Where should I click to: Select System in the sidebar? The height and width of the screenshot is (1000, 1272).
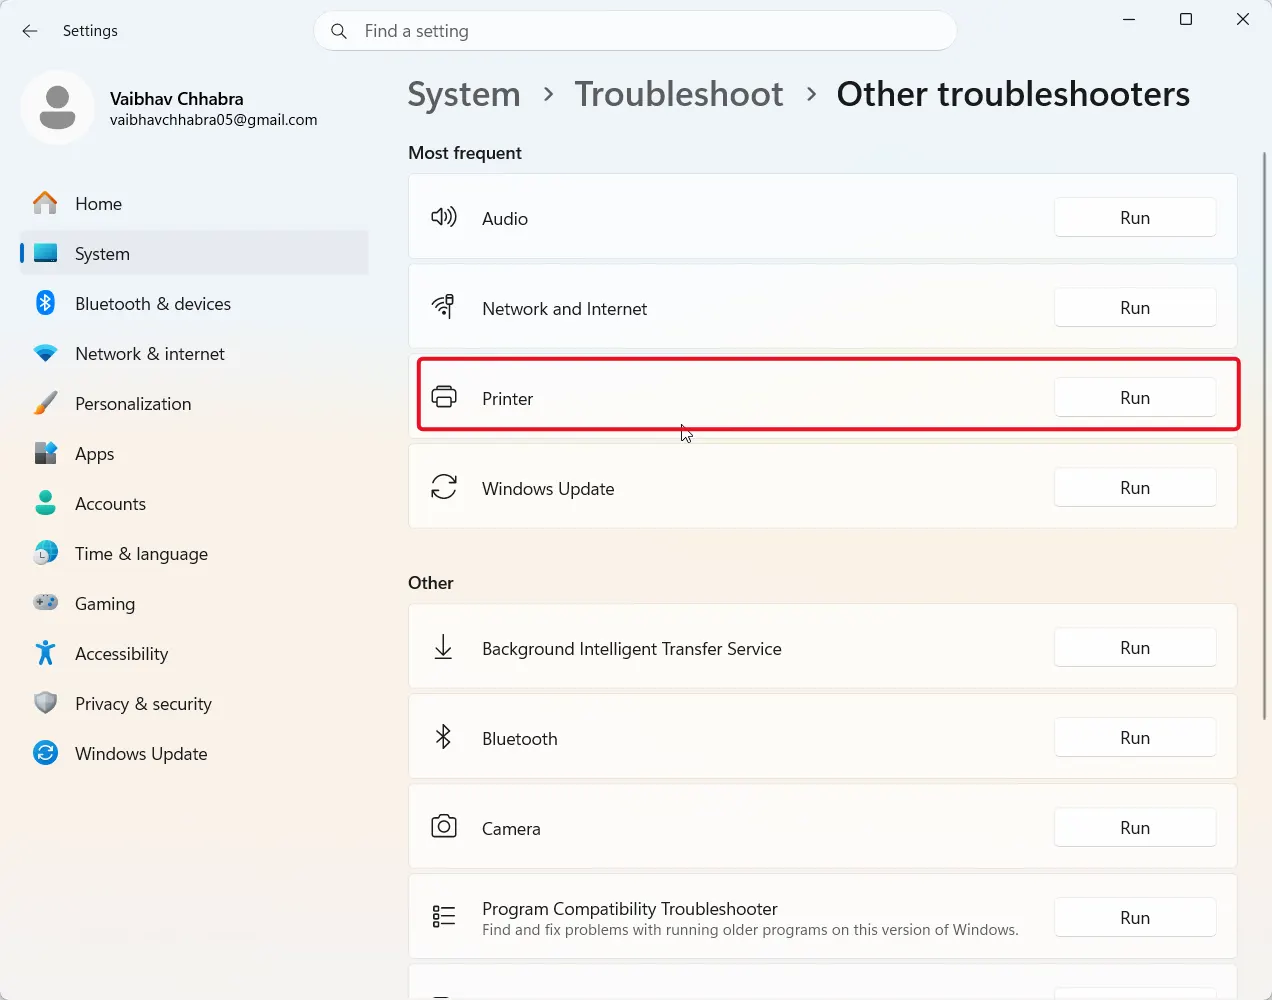pyautogui.click(x=194, y=253)
